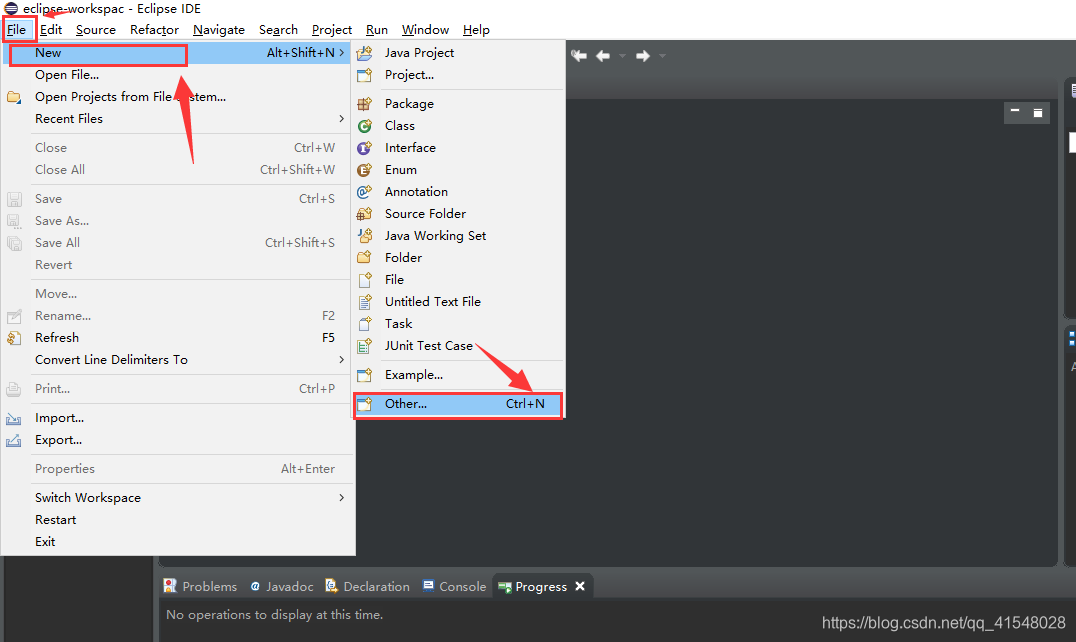Image resolution: width=1076 pixels, height=642 pixels.
Task: Click the Eclipse logo in title bar
Action: pos(11,8)
